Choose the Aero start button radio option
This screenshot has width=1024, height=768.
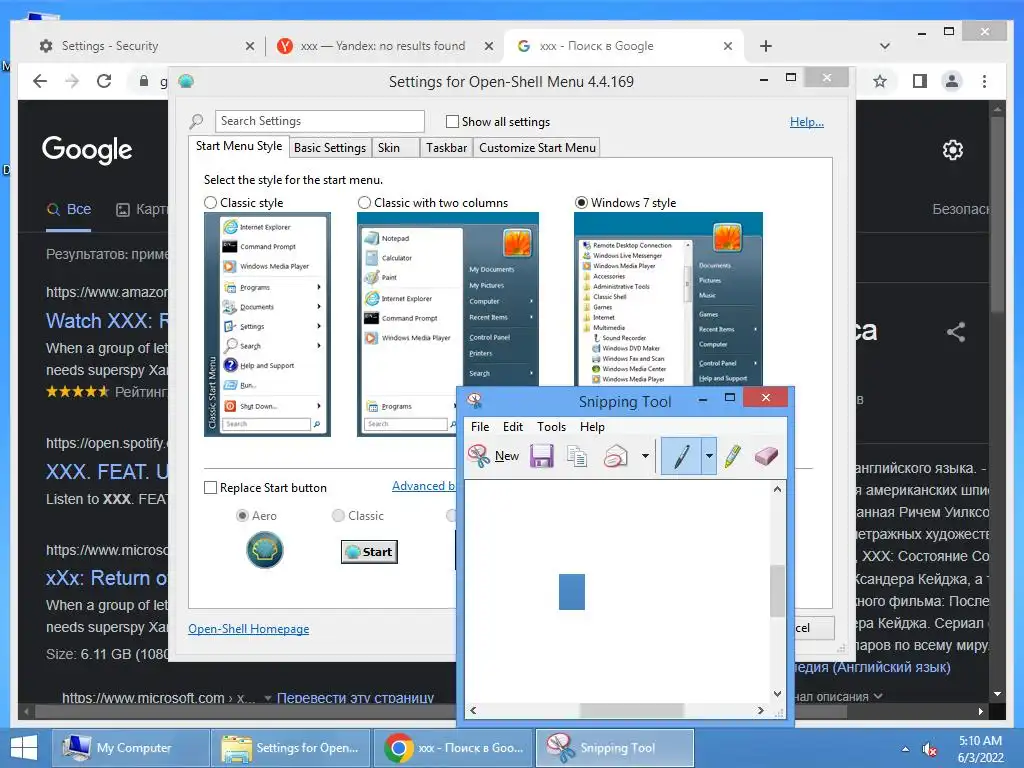242,516
